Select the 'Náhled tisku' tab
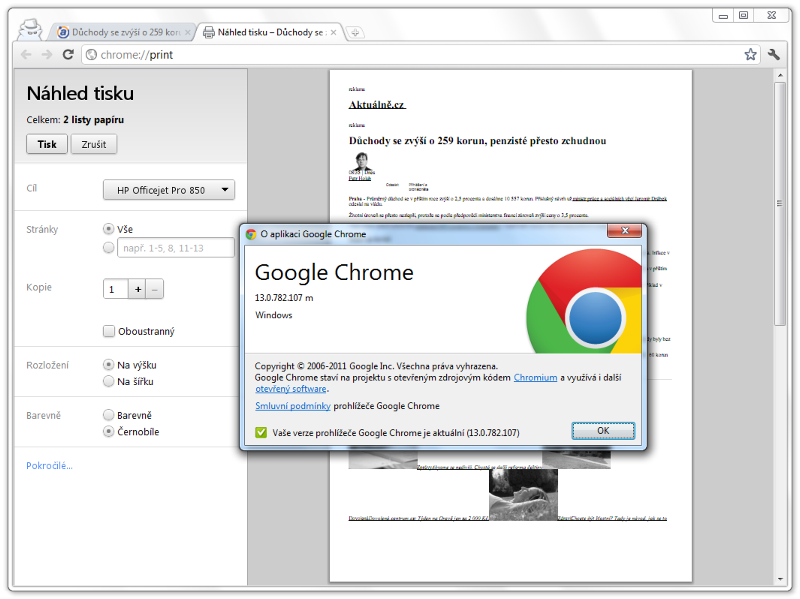 [x=269, y=32]
